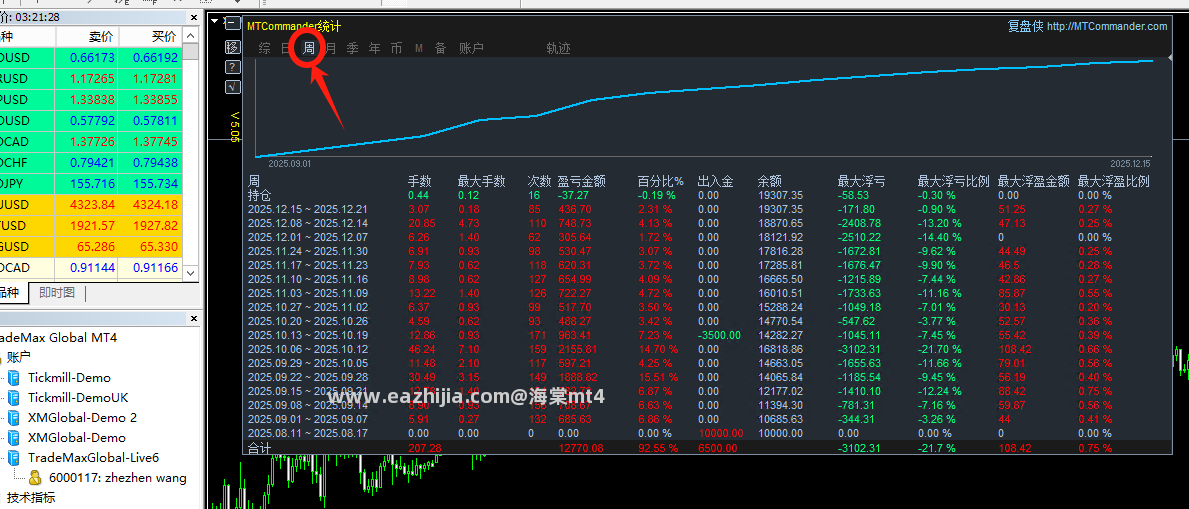Minimize the MTCommander statistics panel with dash icon
The height and width of the screenshot is (509, 1189).
234,25
